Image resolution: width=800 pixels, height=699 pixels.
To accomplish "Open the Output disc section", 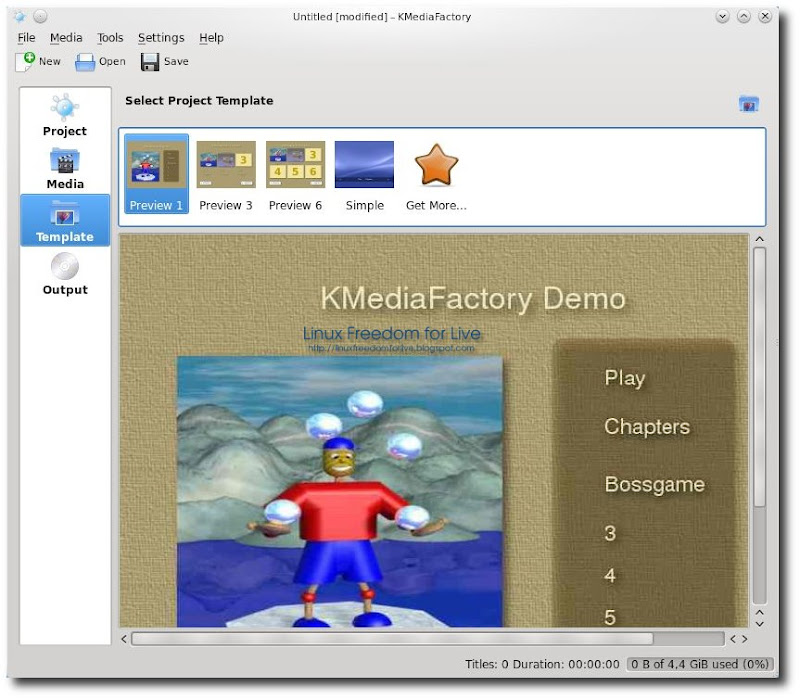I will [x=65, y=274].
